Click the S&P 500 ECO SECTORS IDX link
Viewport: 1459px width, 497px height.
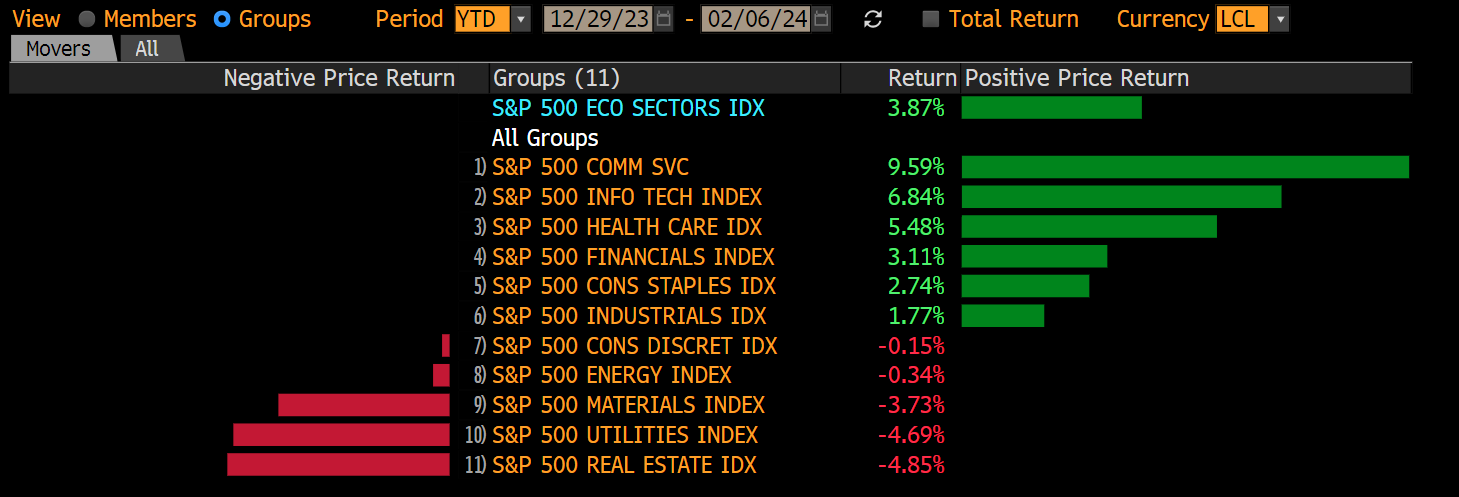point(628,108)
